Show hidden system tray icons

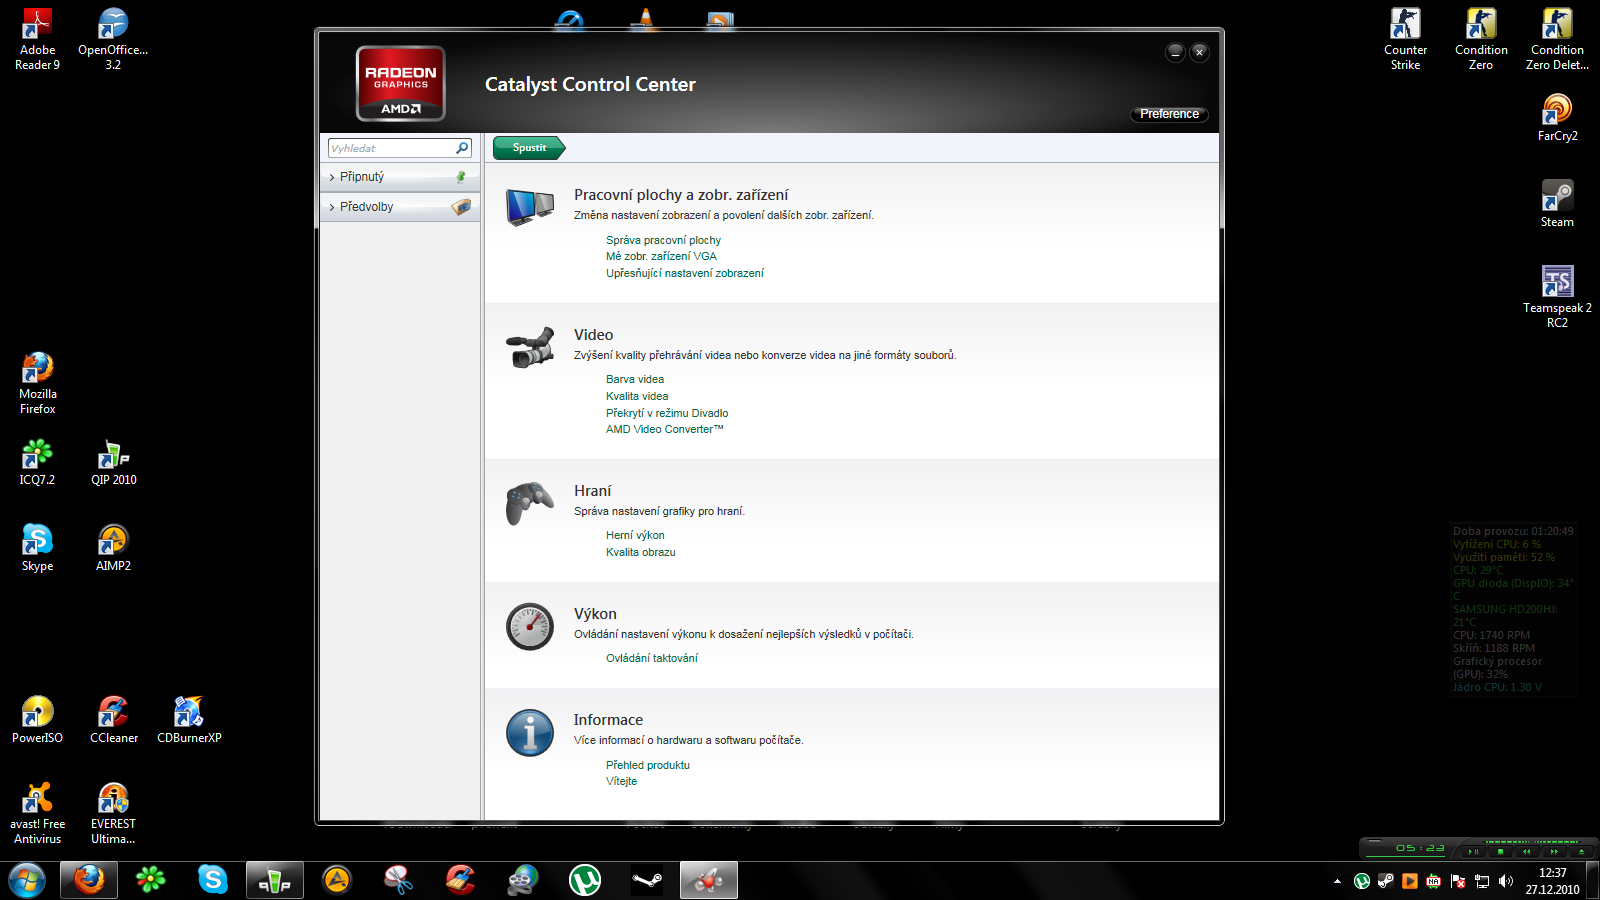[1337, 881]
